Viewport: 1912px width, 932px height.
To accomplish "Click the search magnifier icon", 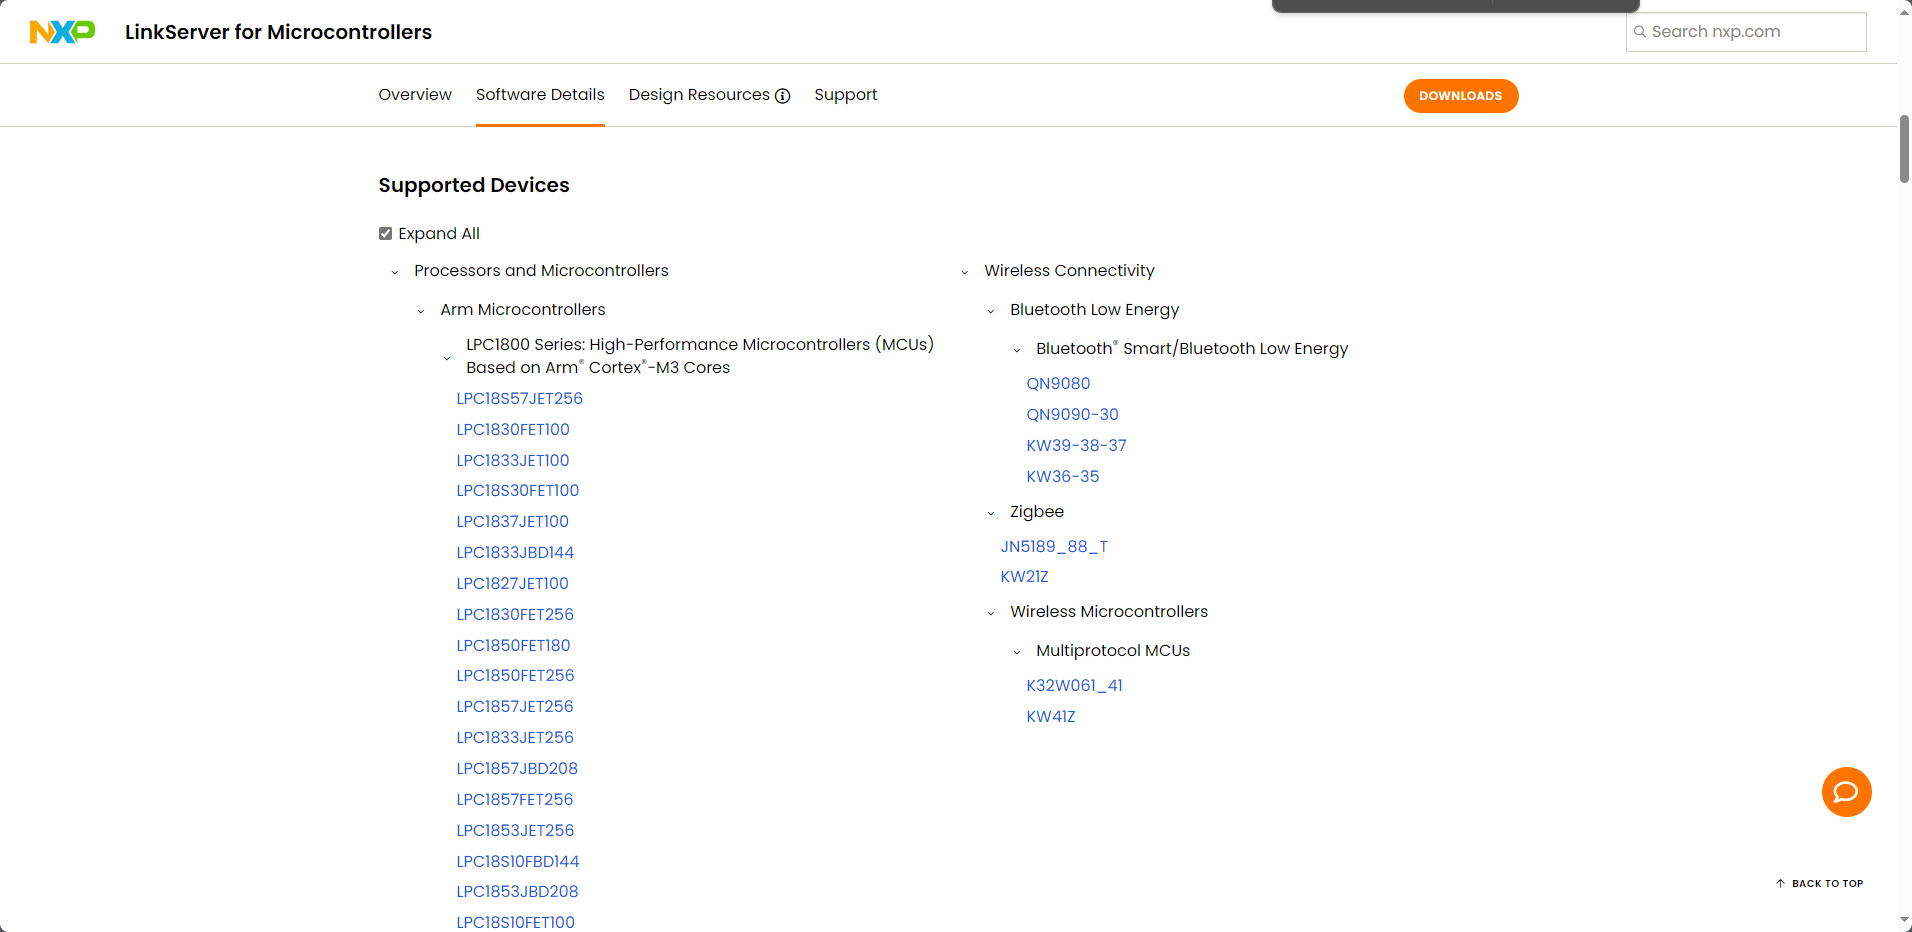I will (1640, 31).
